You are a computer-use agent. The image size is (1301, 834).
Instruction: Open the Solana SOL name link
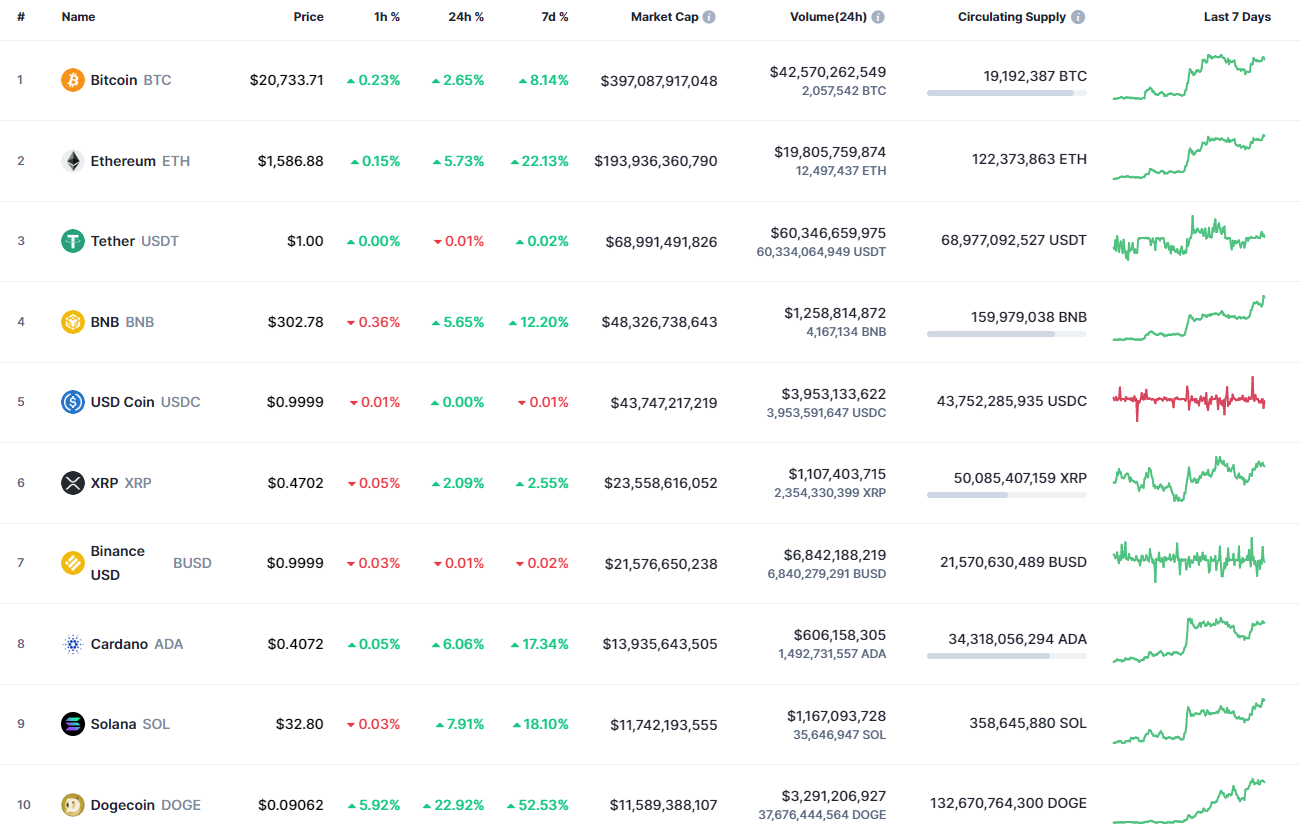(x=114, y=724)
